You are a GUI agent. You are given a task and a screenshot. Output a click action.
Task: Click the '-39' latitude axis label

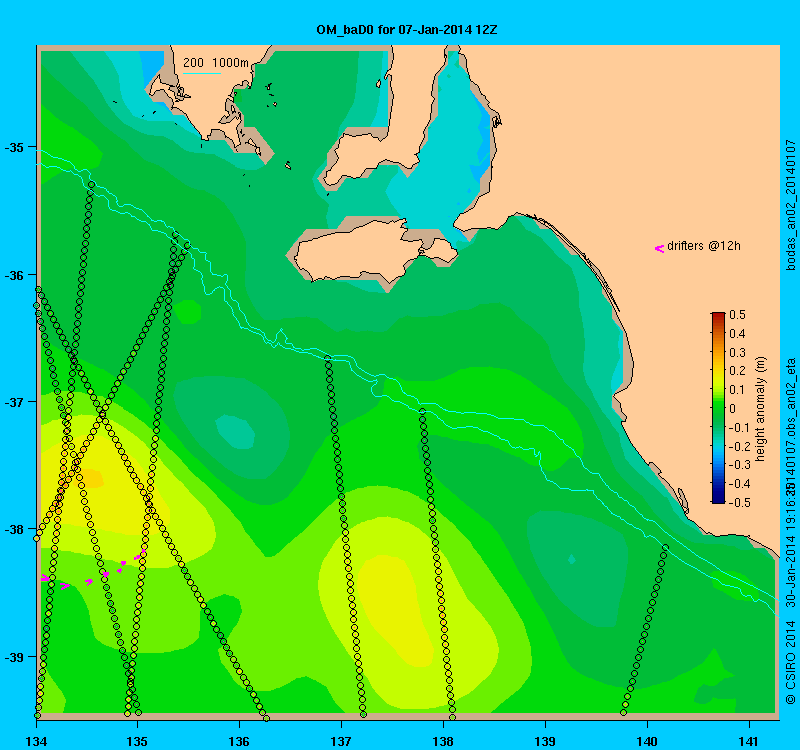pos(14,657)
